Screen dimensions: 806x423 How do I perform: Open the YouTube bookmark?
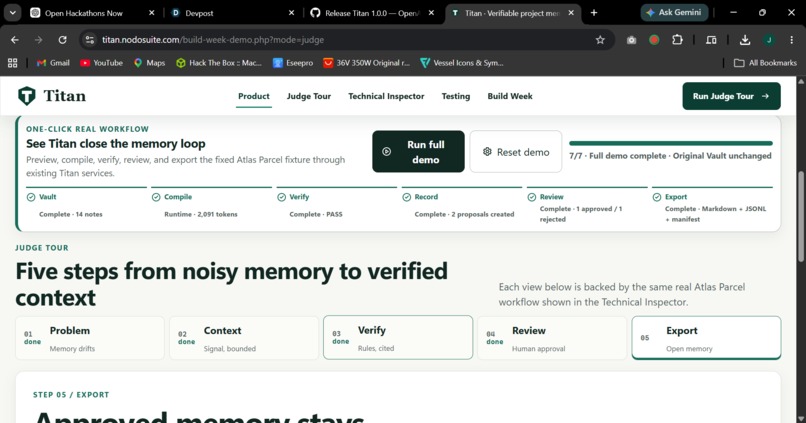101,63
